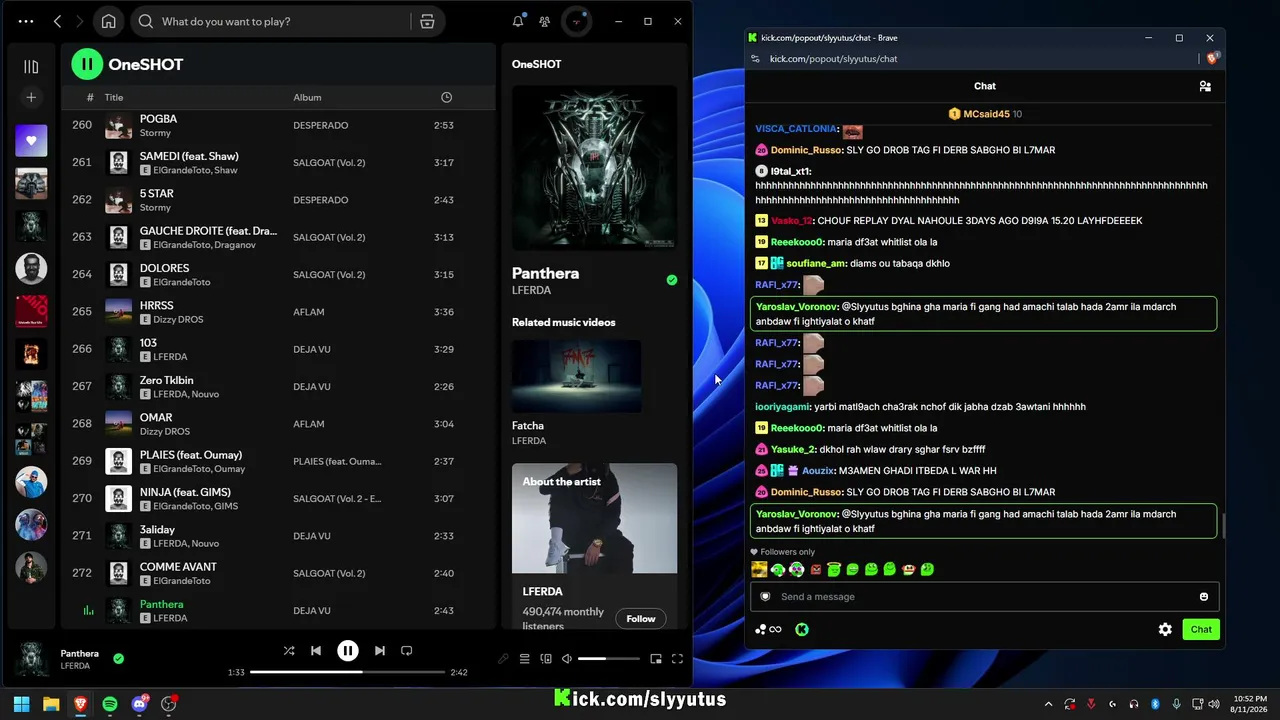Click the Zero Tklbin track title
This screenshot has height=720, width=1280.
click(x=166, y=380)
